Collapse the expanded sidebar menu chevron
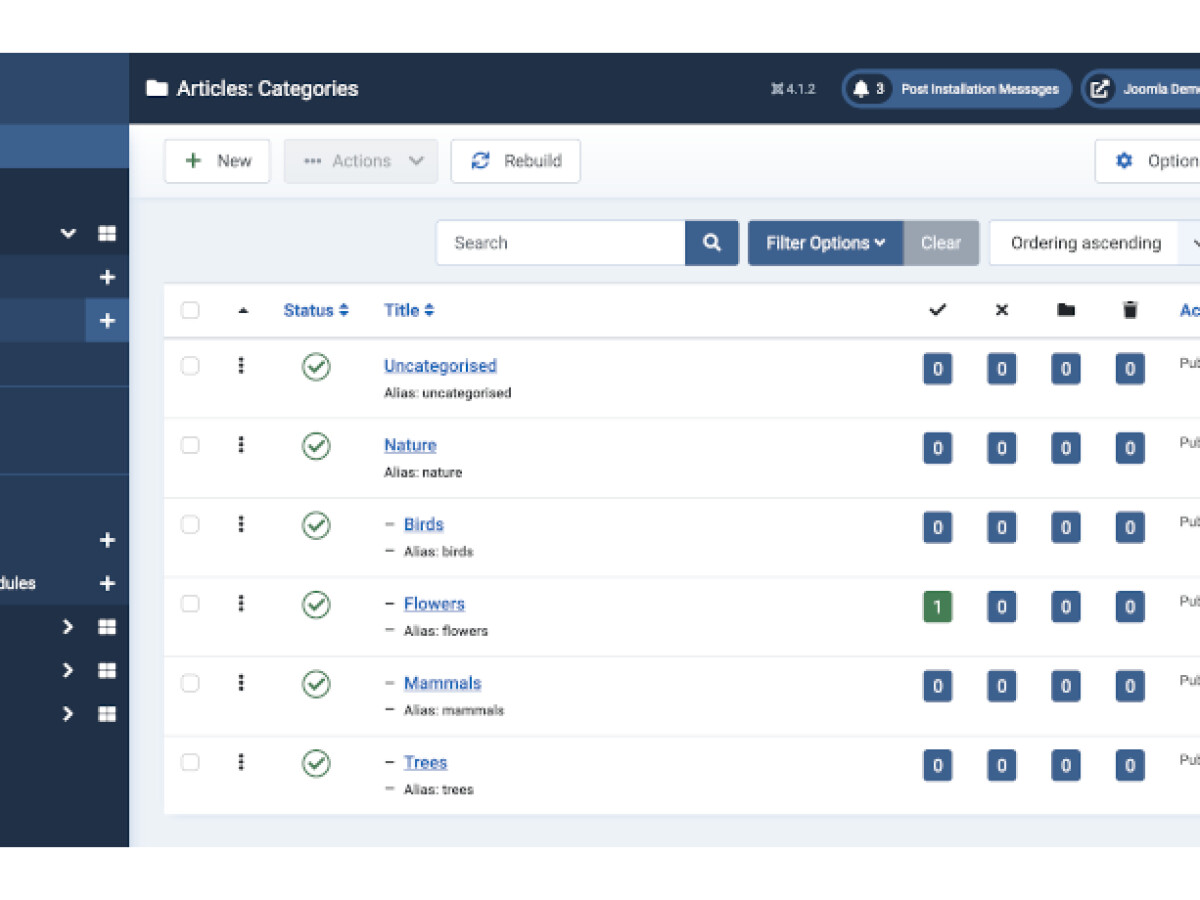 (68, 233)
